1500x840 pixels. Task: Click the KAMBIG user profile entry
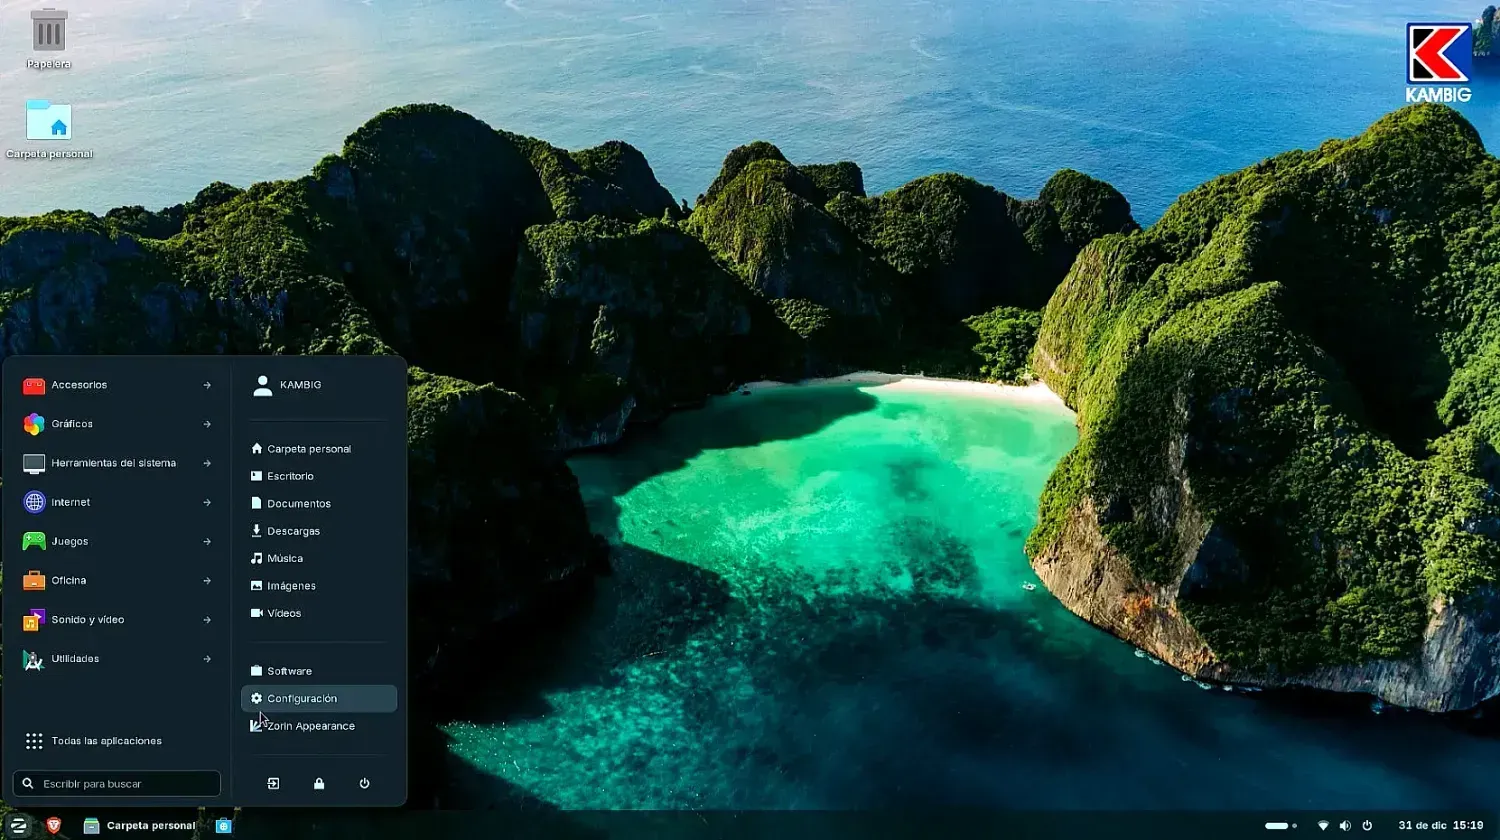tap(300, 385)
